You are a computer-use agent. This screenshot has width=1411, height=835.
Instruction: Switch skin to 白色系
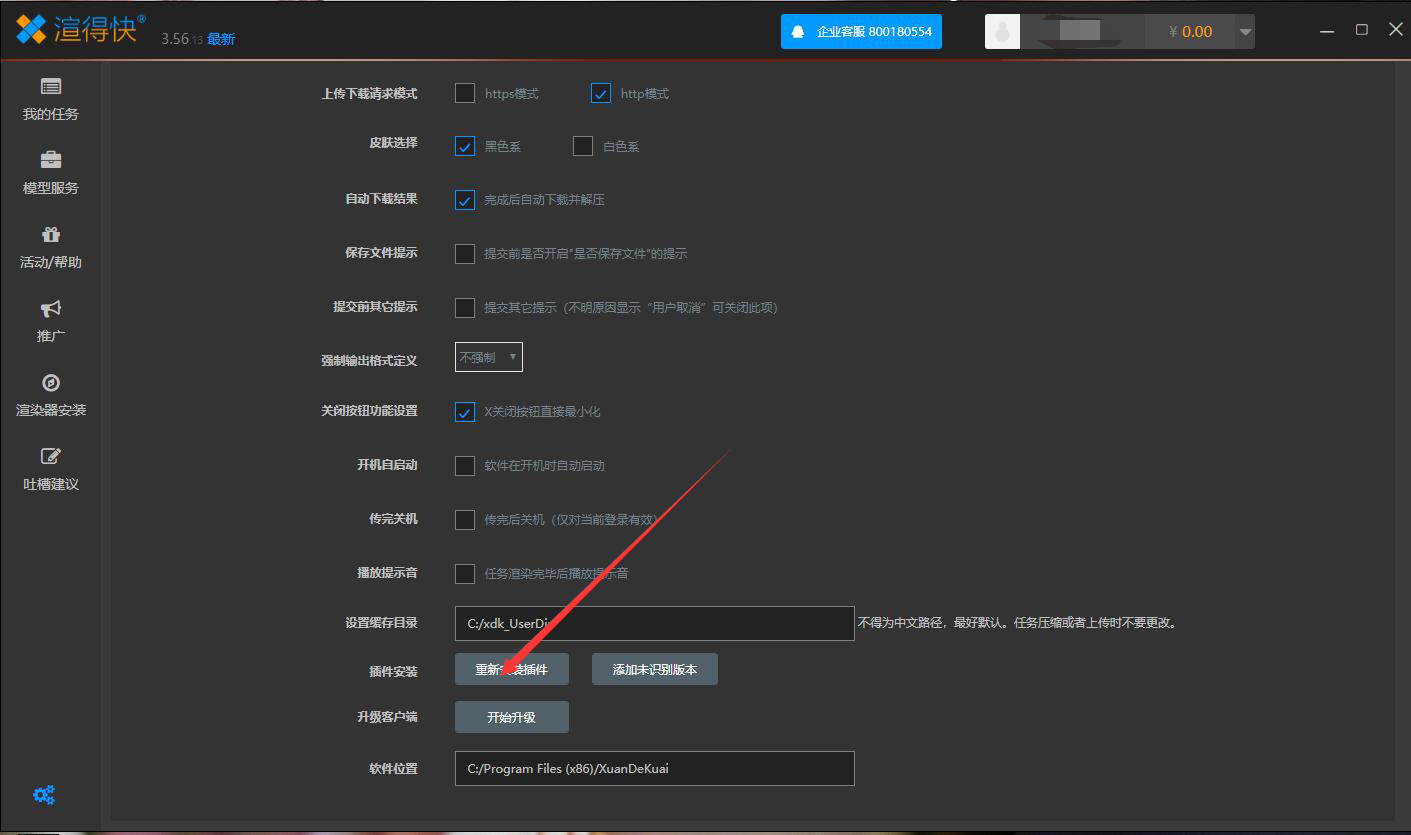click(x=583, y=146)
